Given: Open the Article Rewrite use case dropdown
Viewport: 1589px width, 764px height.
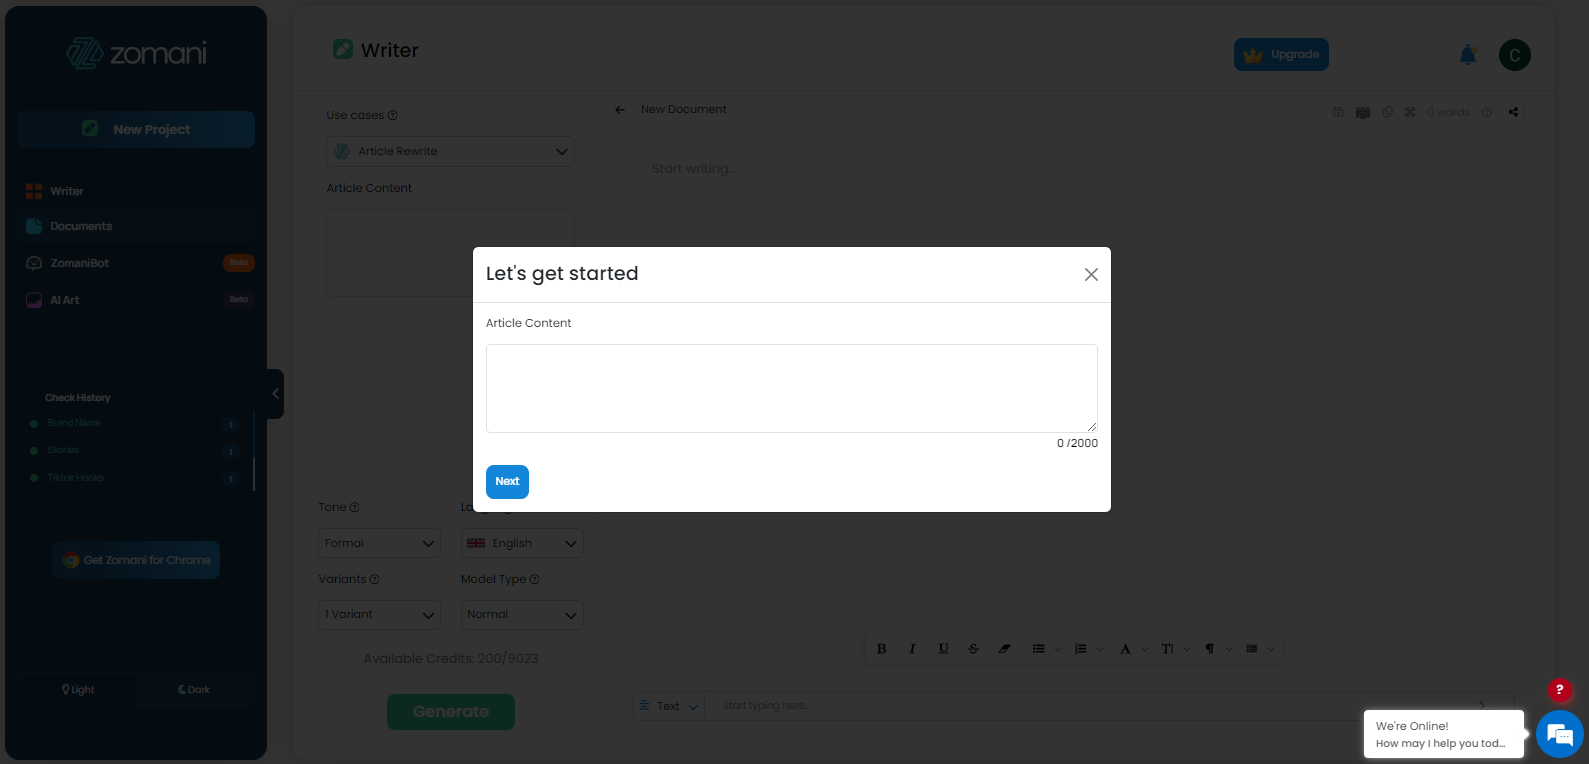Looking at the screenshot, I should pyautogui.click(x=449, y=151).
